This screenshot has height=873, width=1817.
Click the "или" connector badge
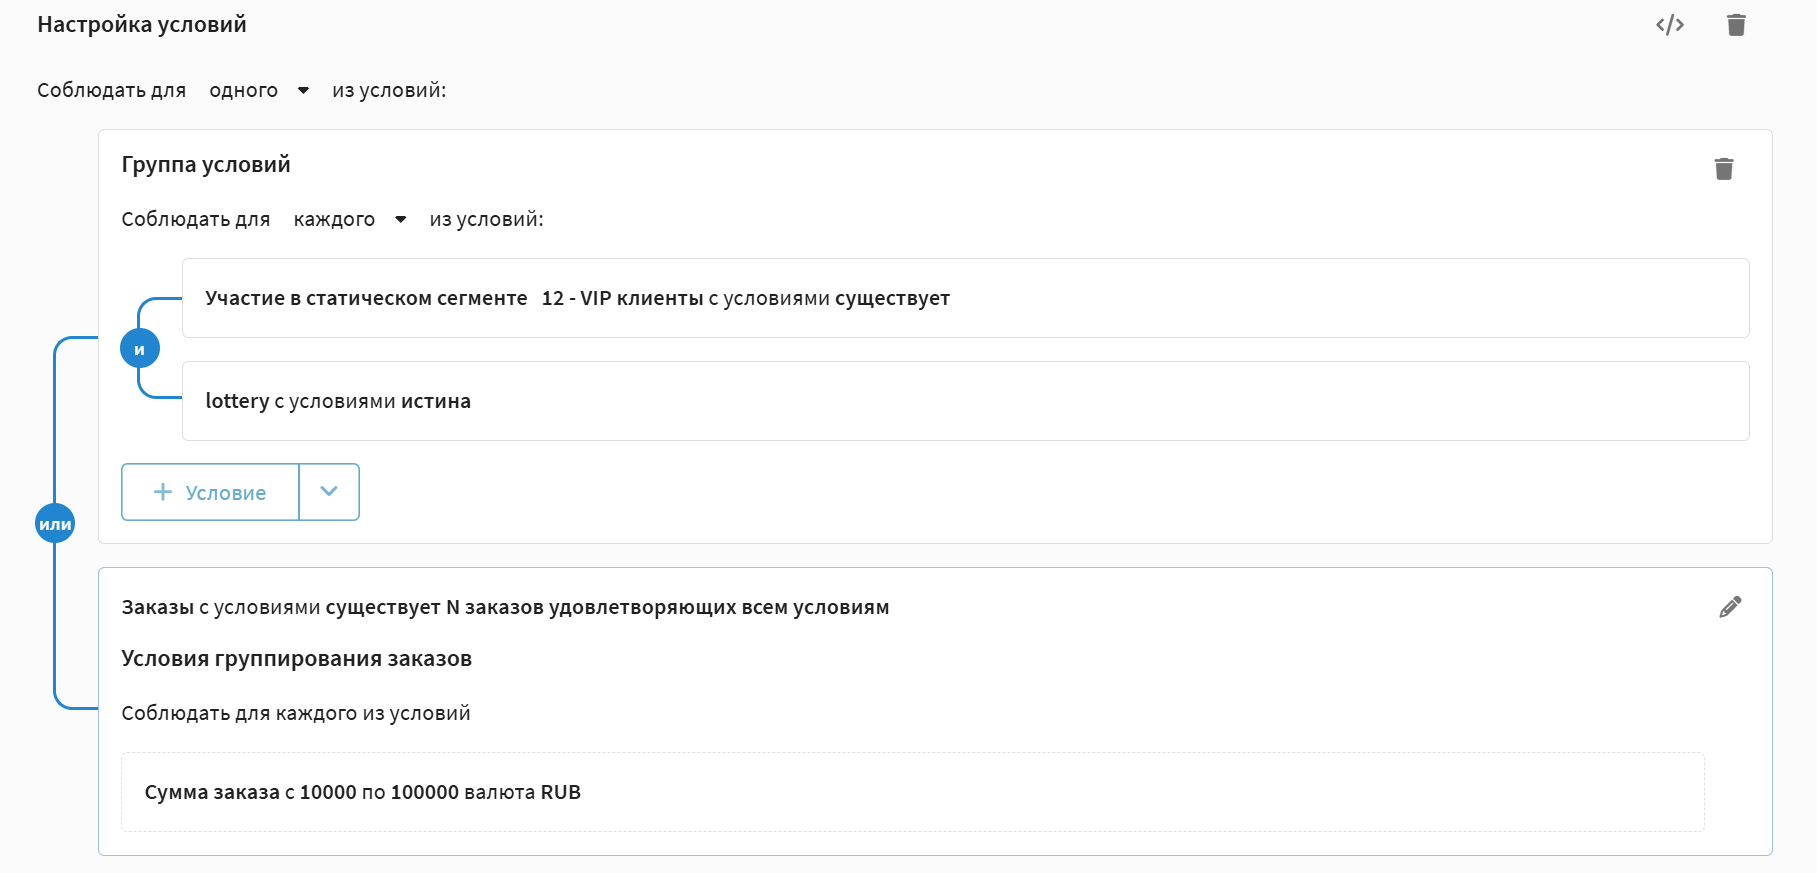pyautogui.click(x=55, y=523)
